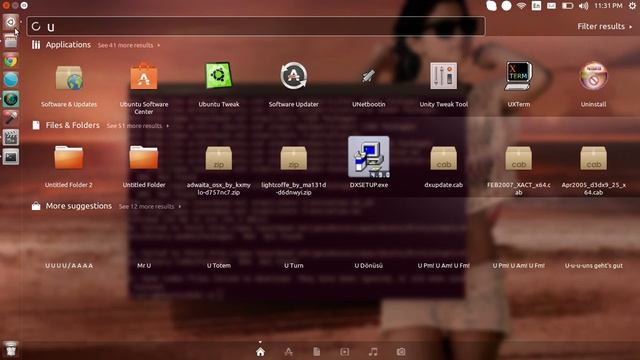
Task: Open Ubuntu Tweak app
Action: click(x=219, y=76)
